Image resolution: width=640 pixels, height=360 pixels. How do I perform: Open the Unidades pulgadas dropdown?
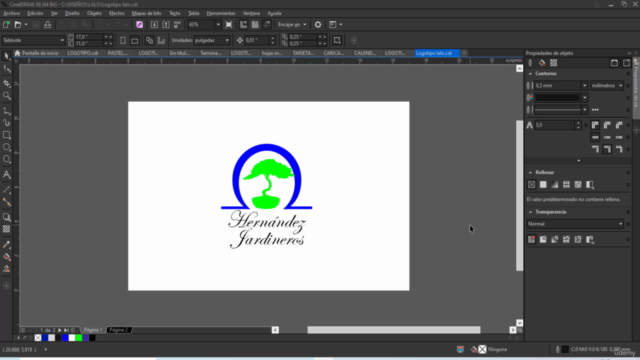(227, 40)
